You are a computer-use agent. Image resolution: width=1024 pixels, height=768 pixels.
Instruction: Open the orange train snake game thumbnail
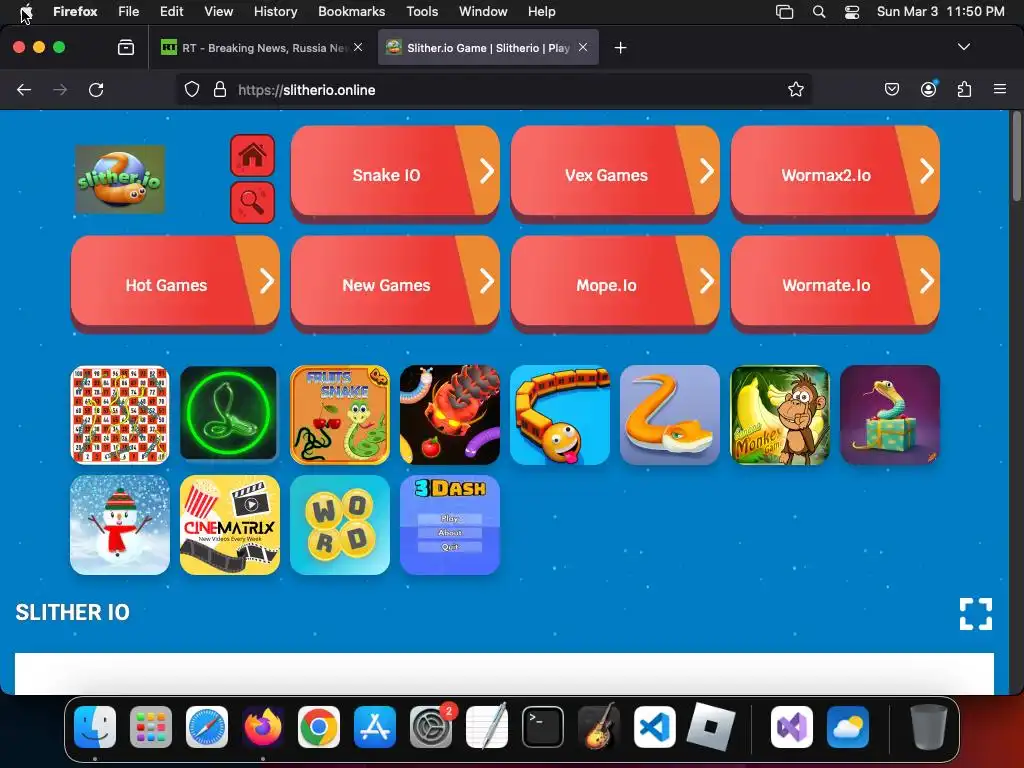tap(560, 415)
